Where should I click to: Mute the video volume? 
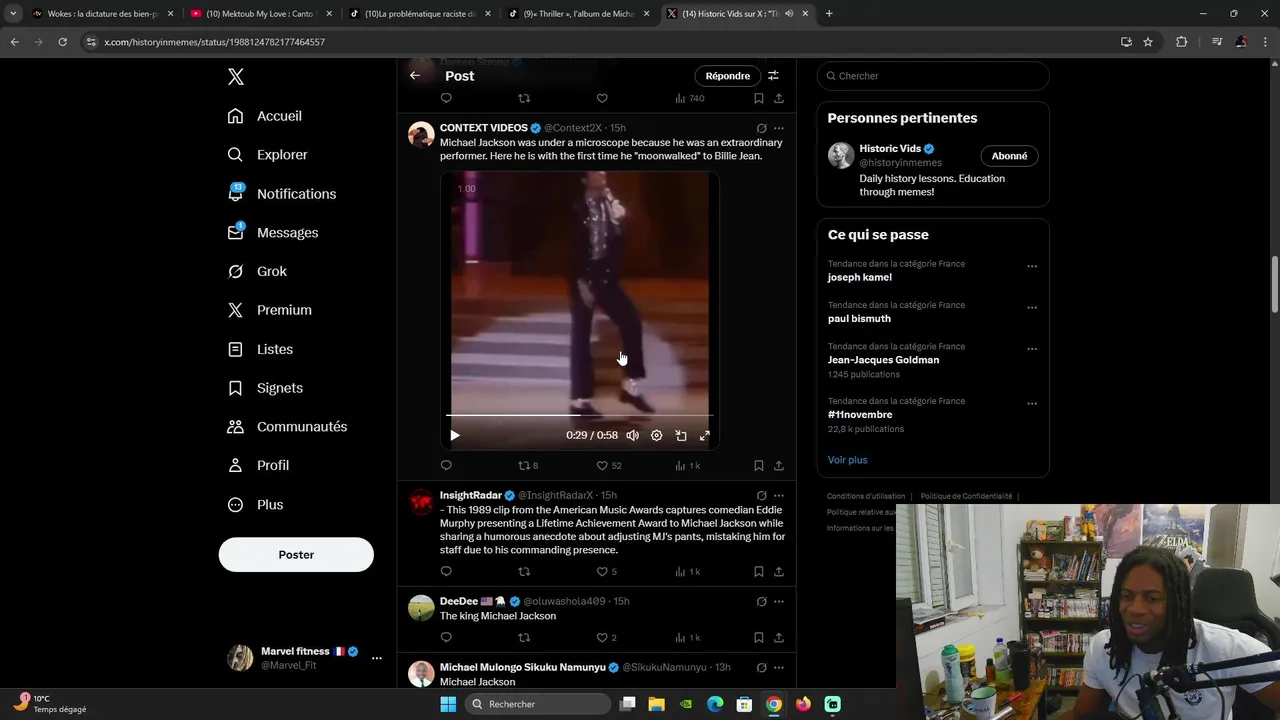632,435
